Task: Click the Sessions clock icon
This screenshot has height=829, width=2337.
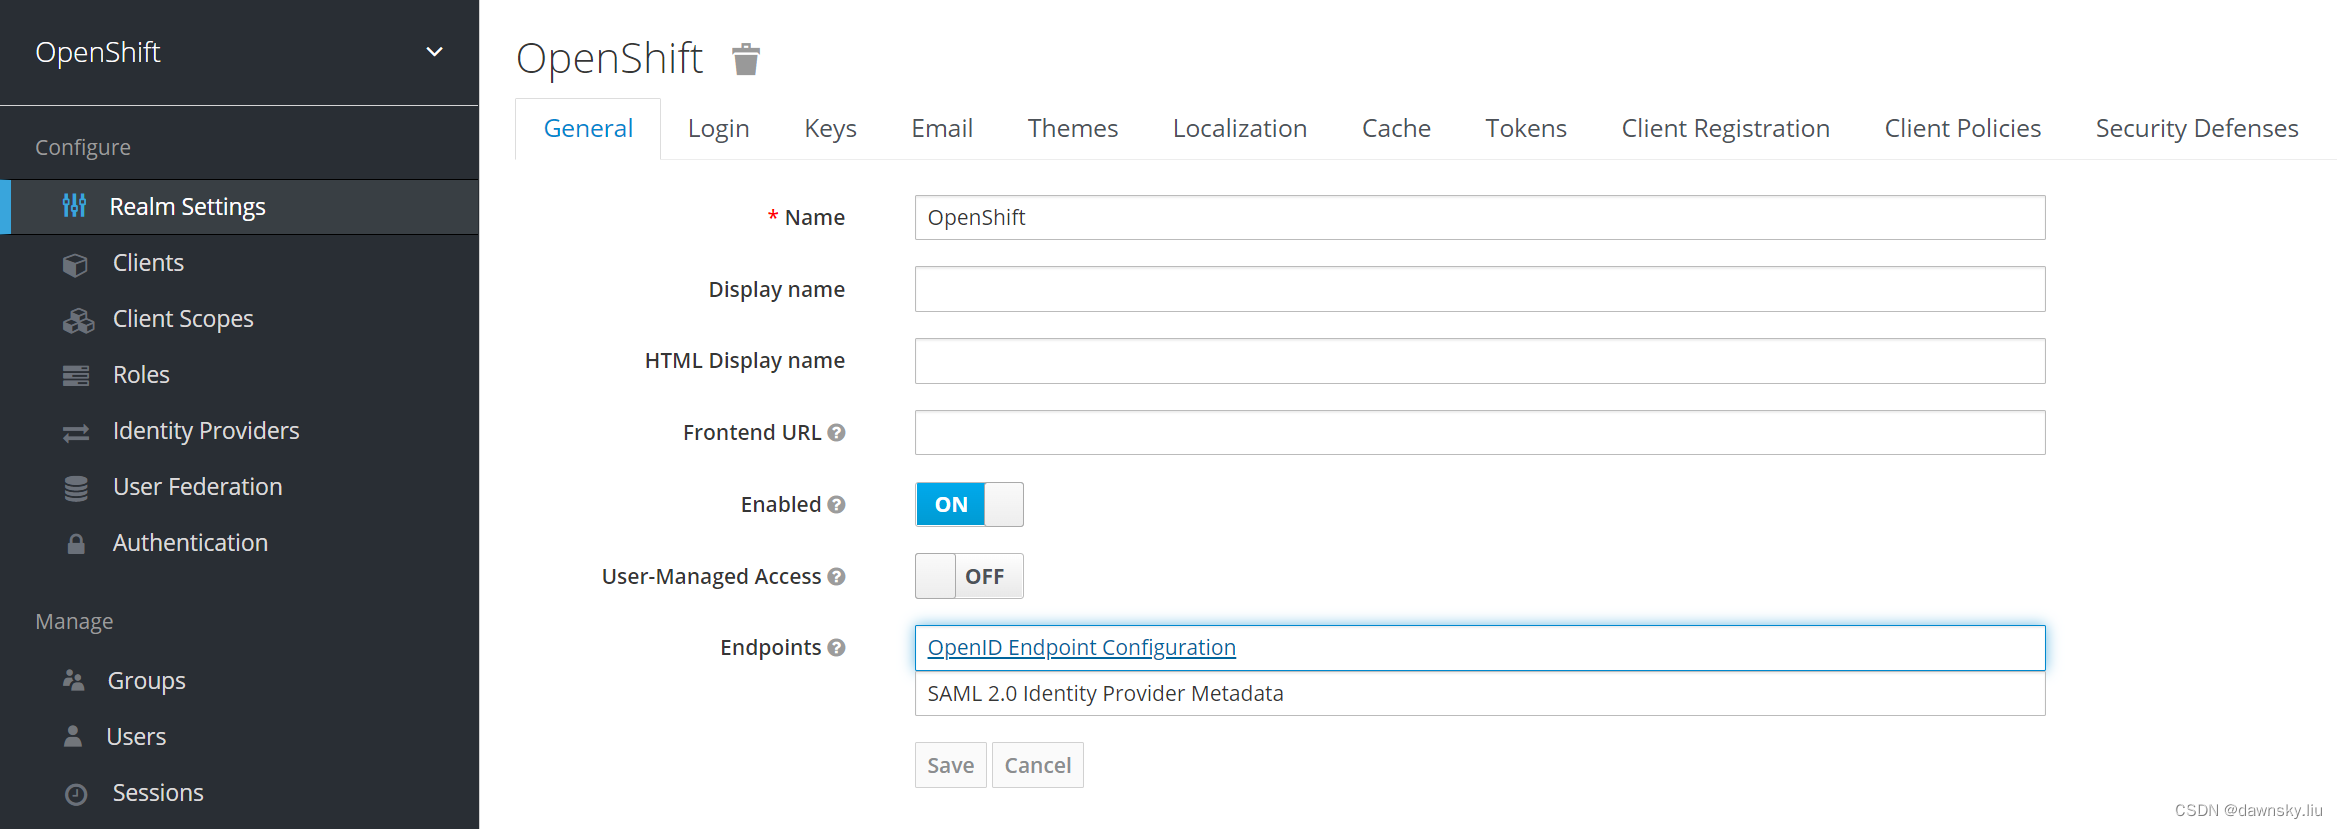Action: point(76,794)
